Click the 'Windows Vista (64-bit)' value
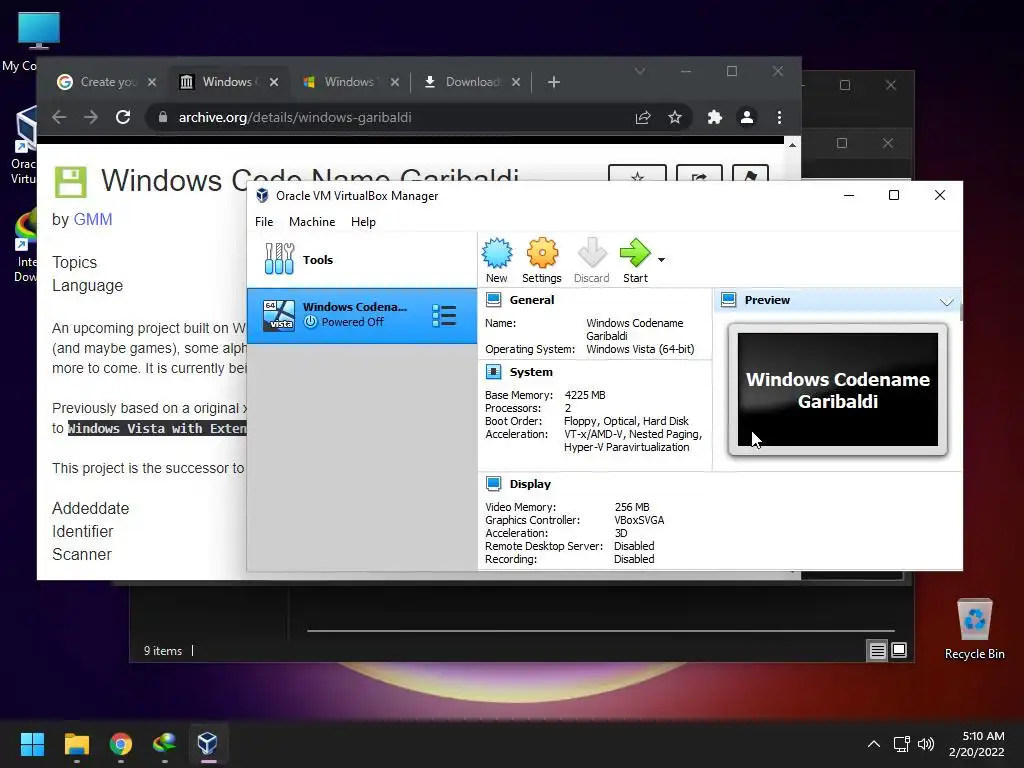1024x768 pixels. coord(640,349)
